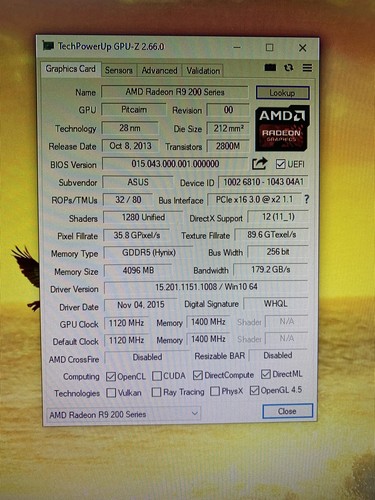Screen dimensions: 375x500
Task: Click the Driver Version 15.201.1151.1008 value
Action: pos(206,287)
